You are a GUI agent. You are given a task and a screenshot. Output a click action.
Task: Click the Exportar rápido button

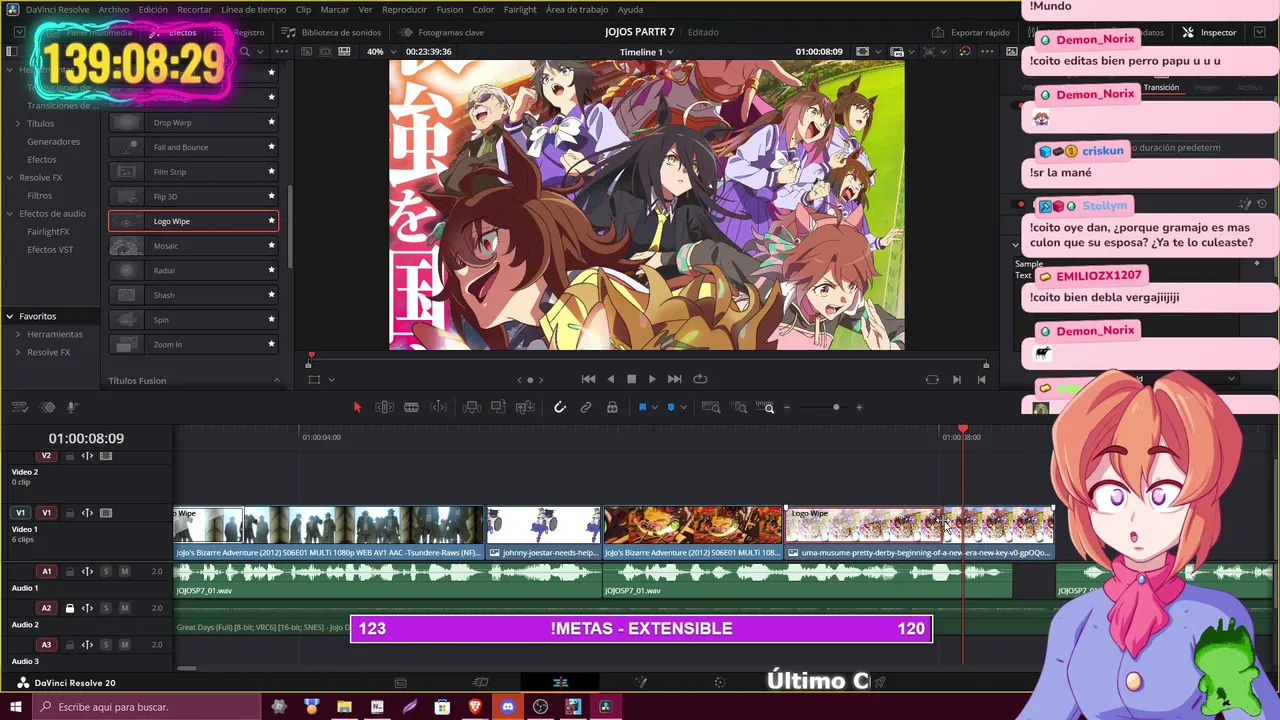click(971, 32)
